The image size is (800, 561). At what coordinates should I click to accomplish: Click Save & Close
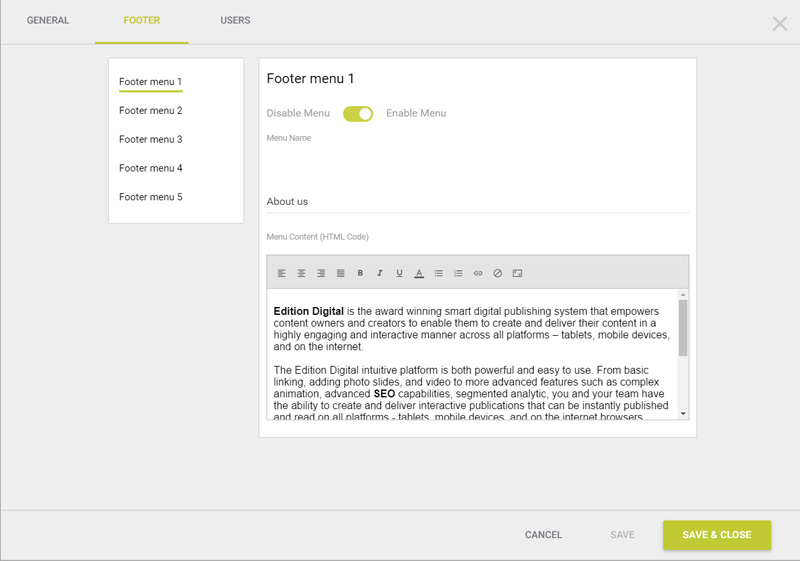717,535
